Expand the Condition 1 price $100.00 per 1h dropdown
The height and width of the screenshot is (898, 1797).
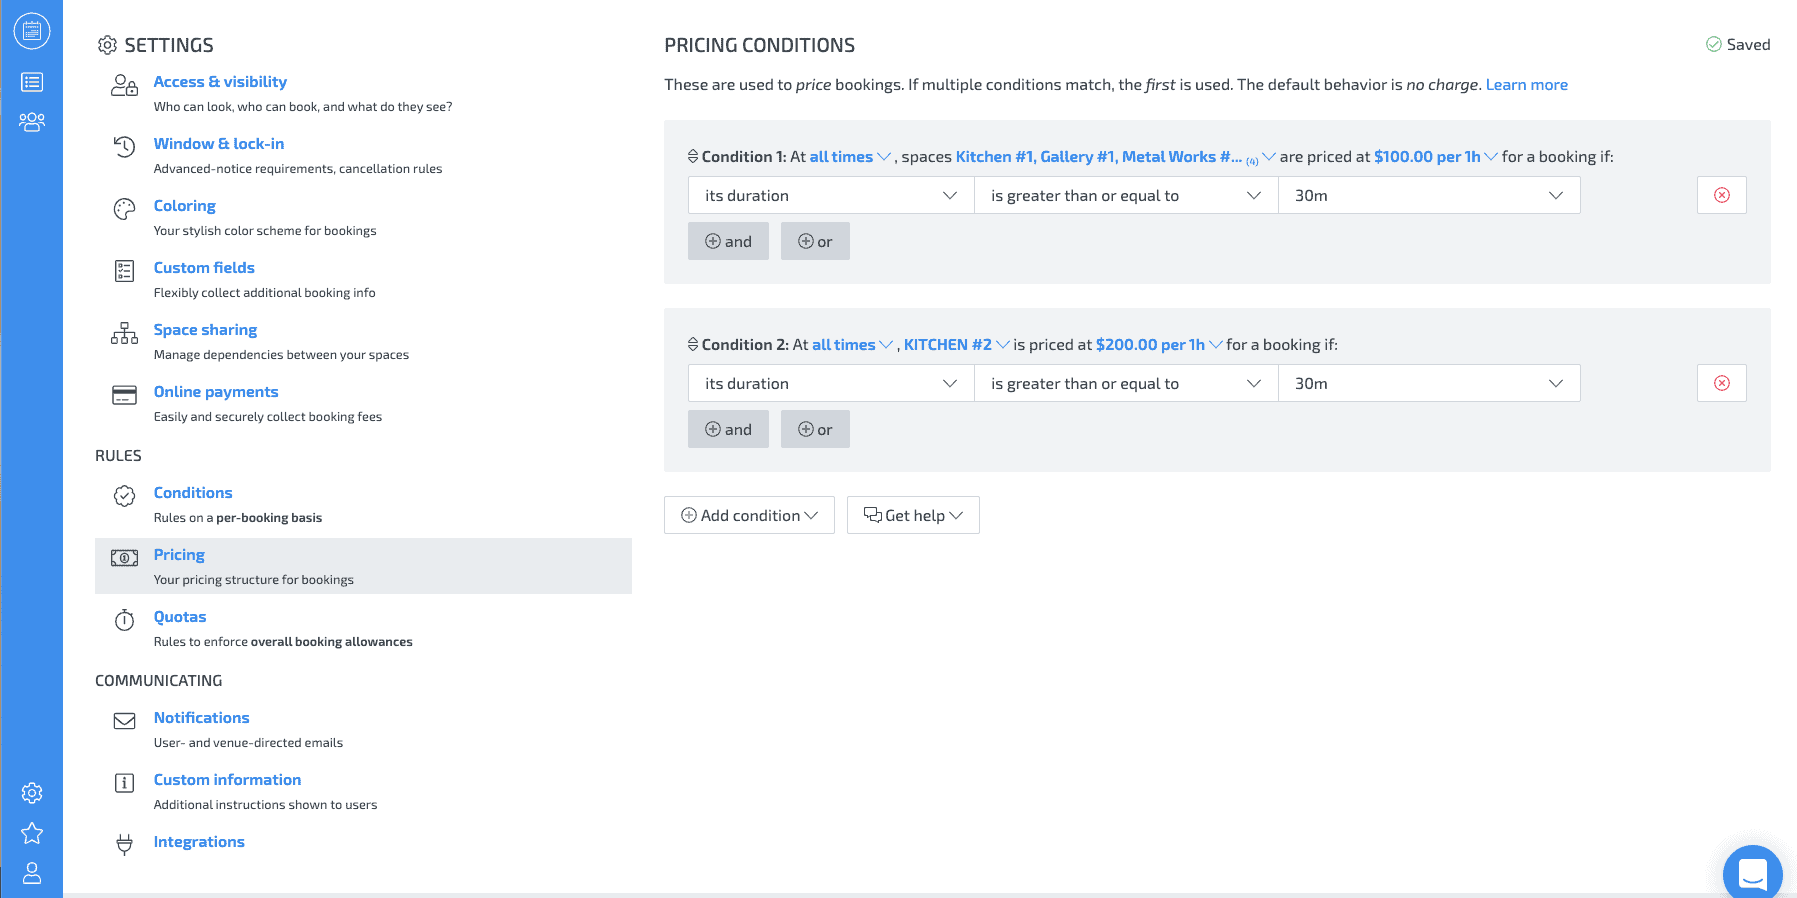click(x=1435, y=157)
